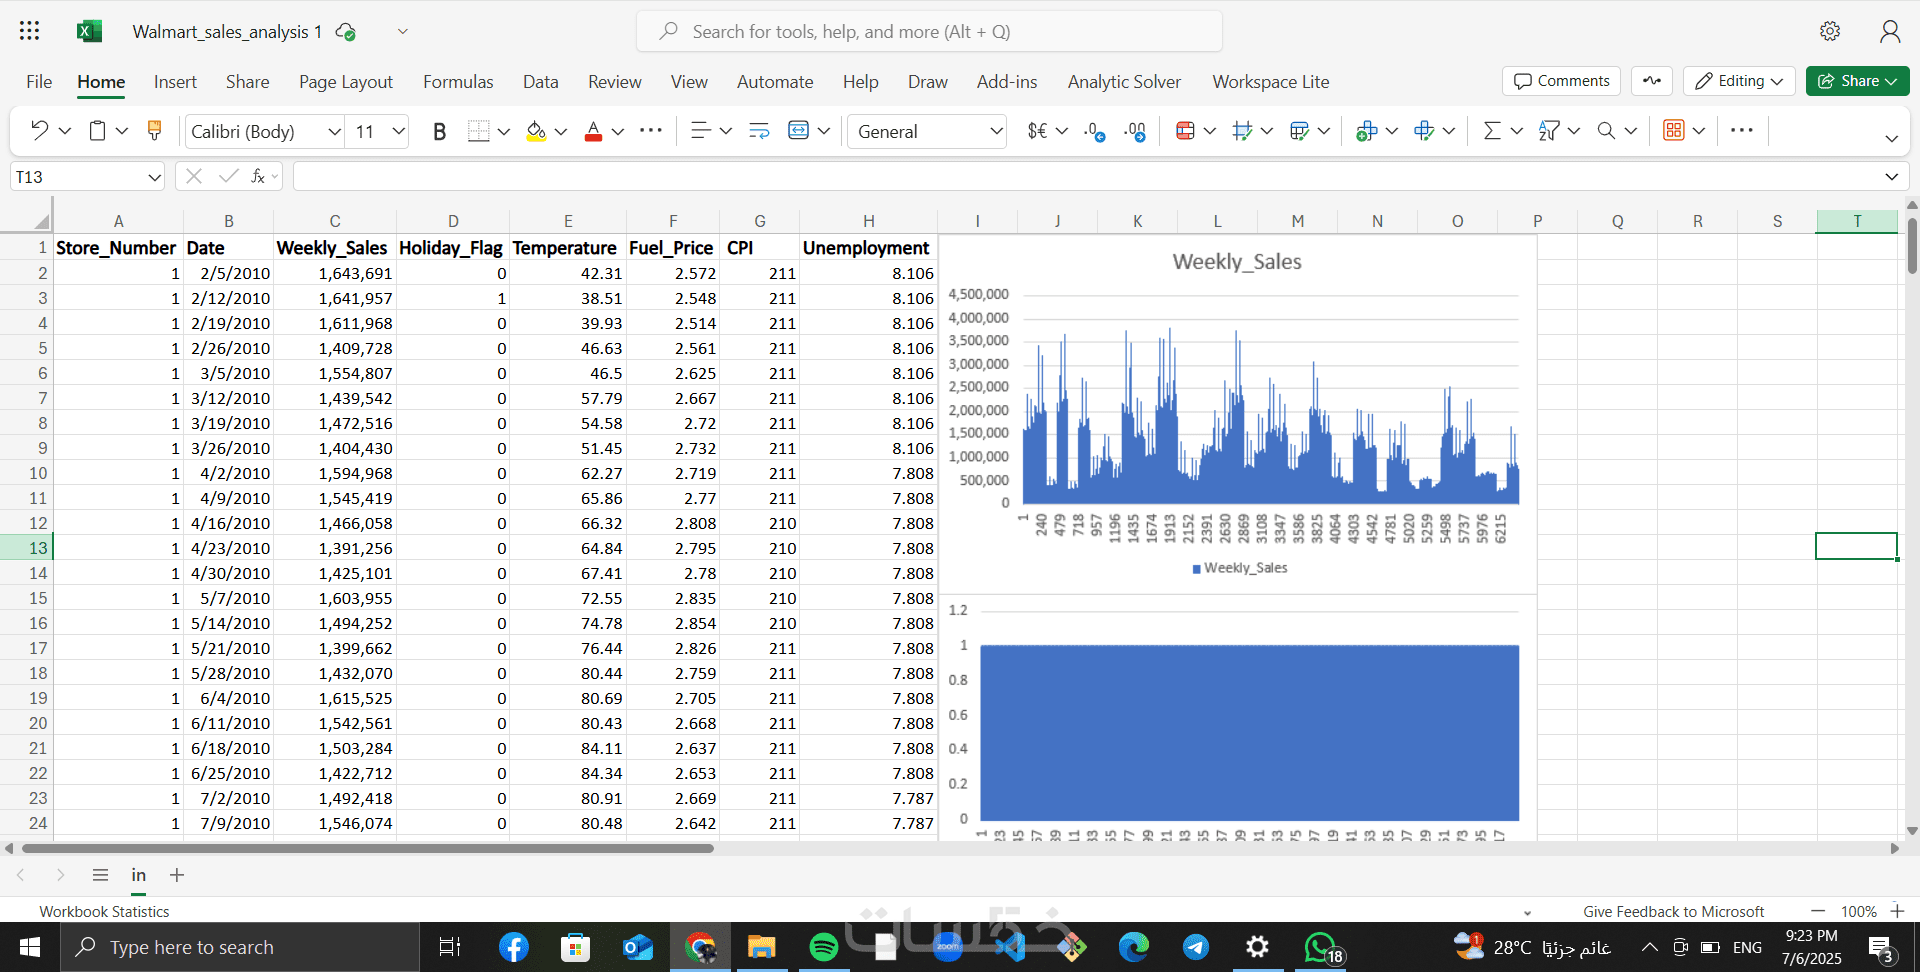The height and width of the screenshot is (972, 1920).
Task: Click the Comments button
Action: pos(1561,81)
